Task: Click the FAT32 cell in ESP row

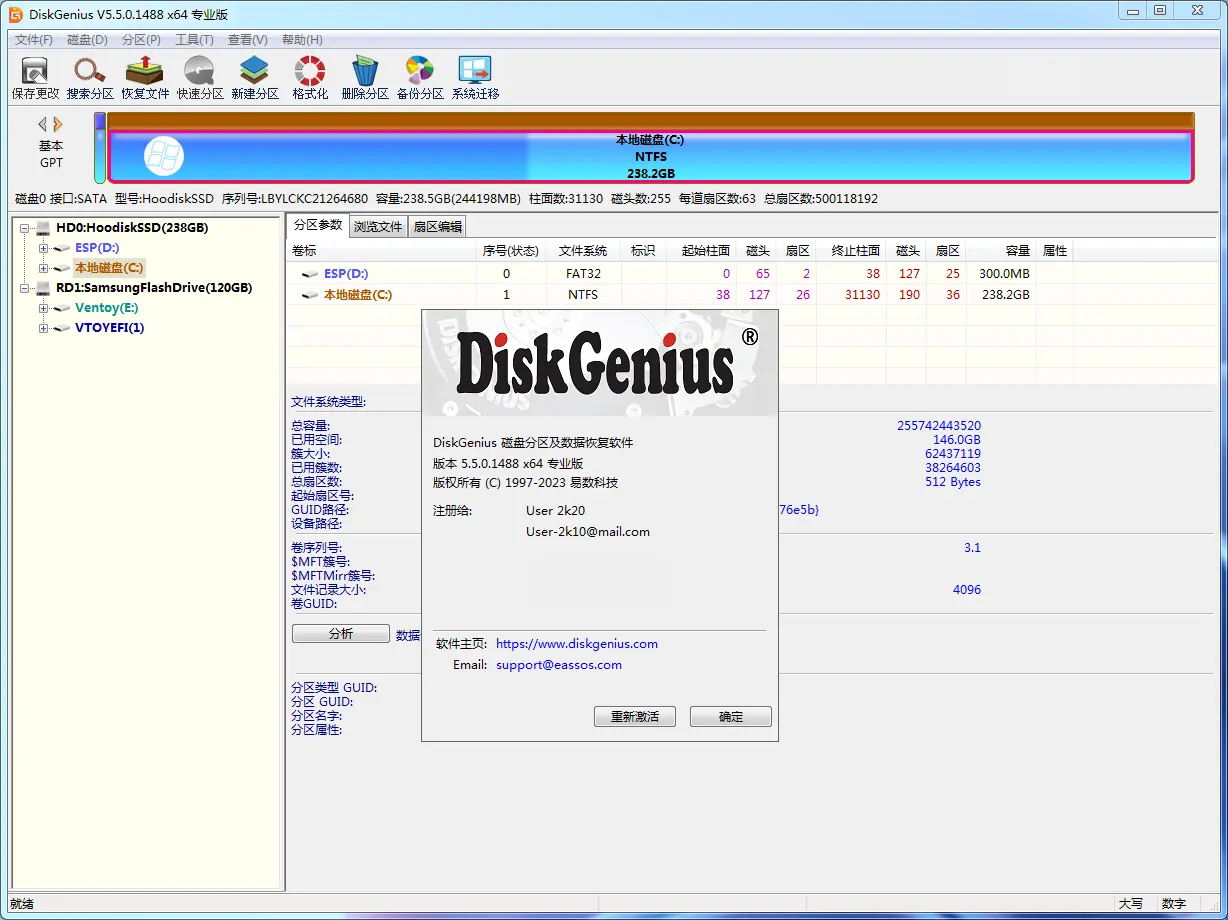Action: coord(583,274)
